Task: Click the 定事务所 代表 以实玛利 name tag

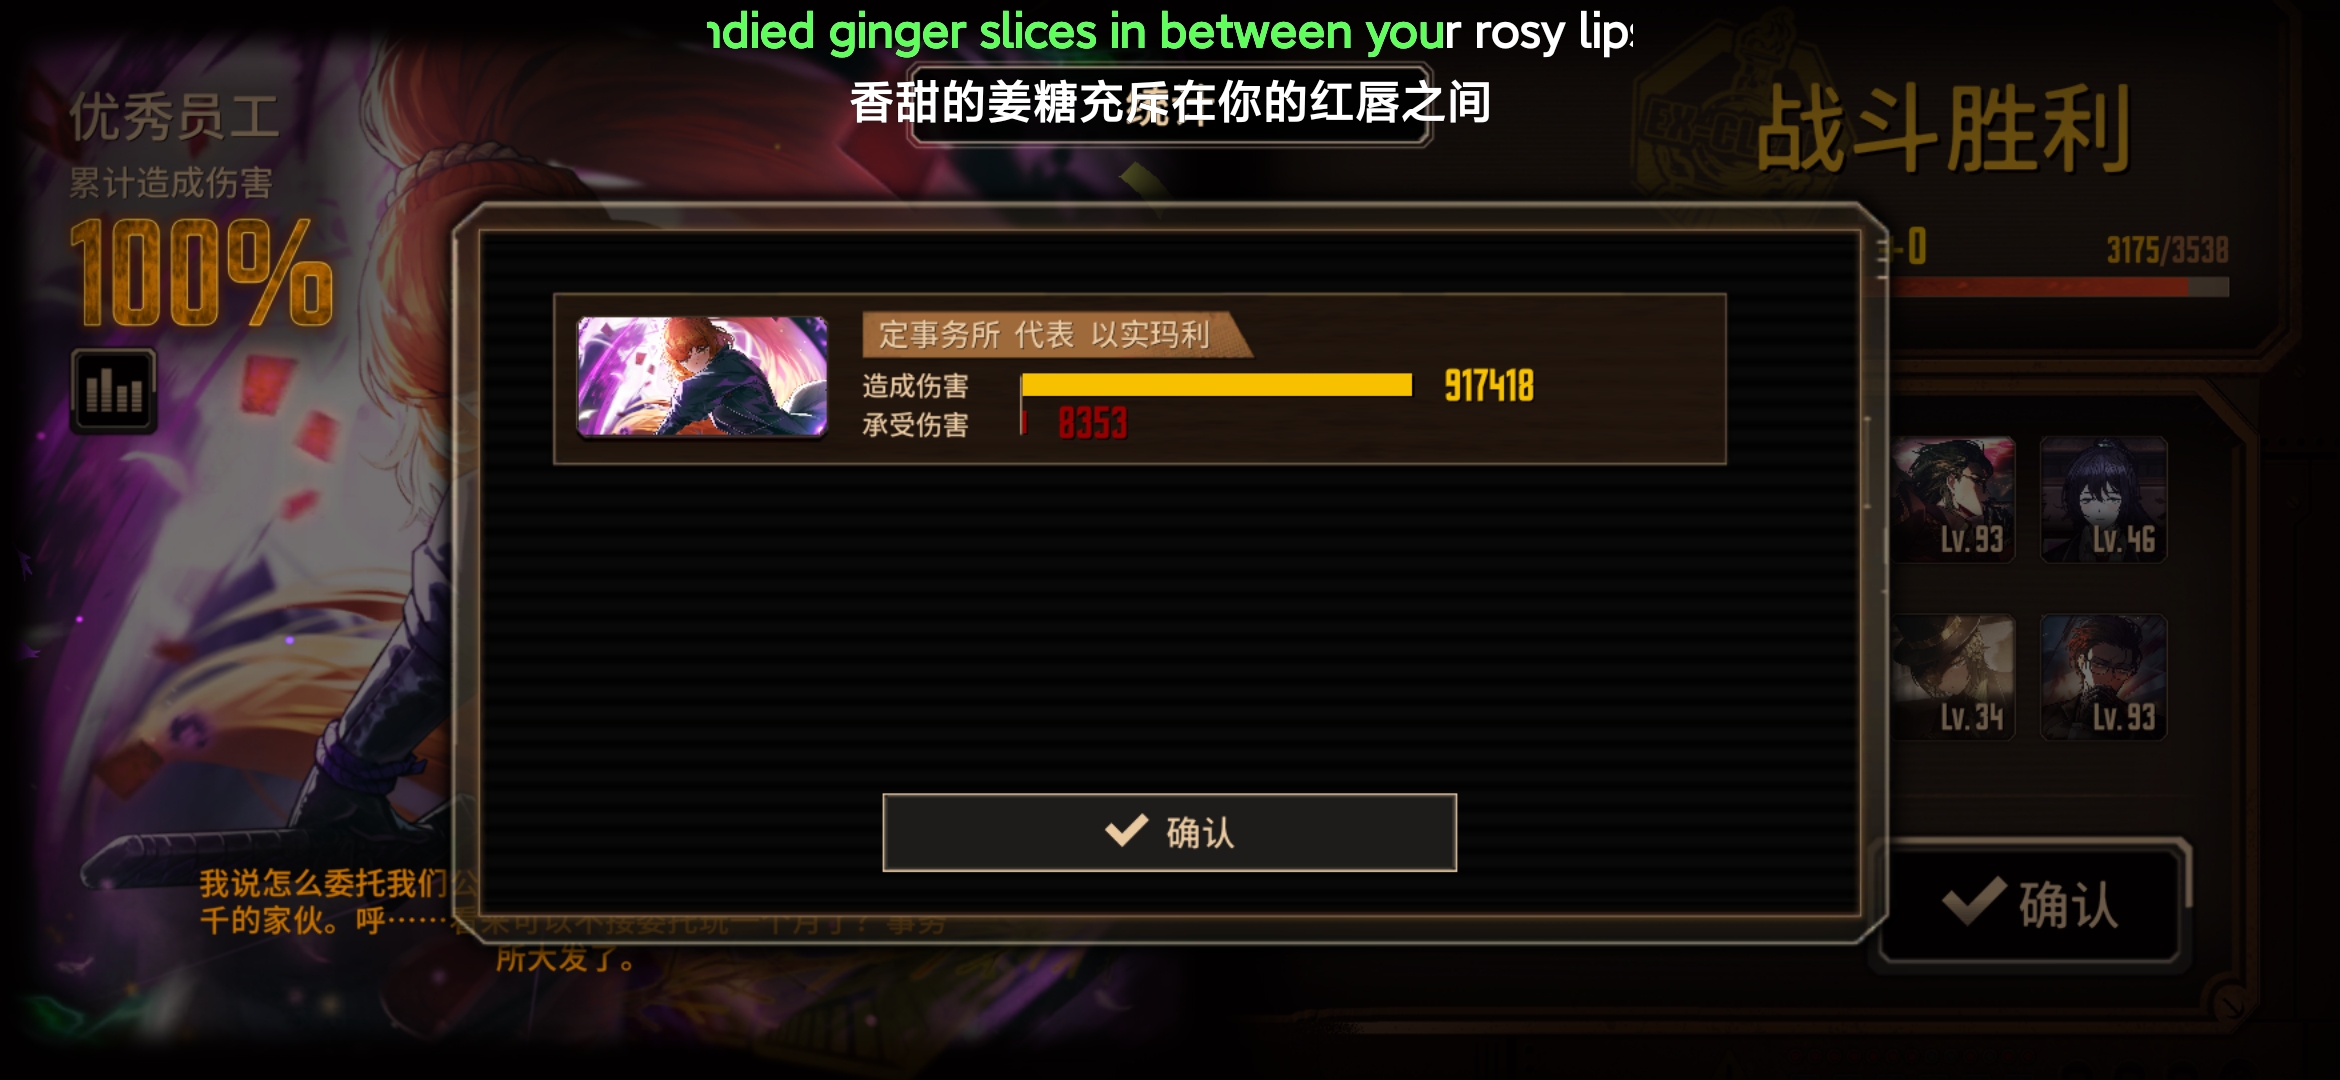Action: point(1045,334)
